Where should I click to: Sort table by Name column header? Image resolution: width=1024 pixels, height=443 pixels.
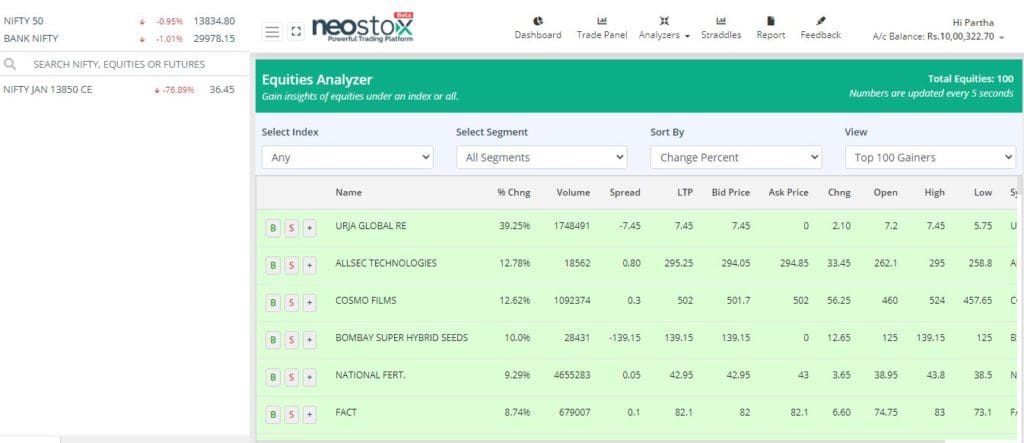[x=348, y=192]
